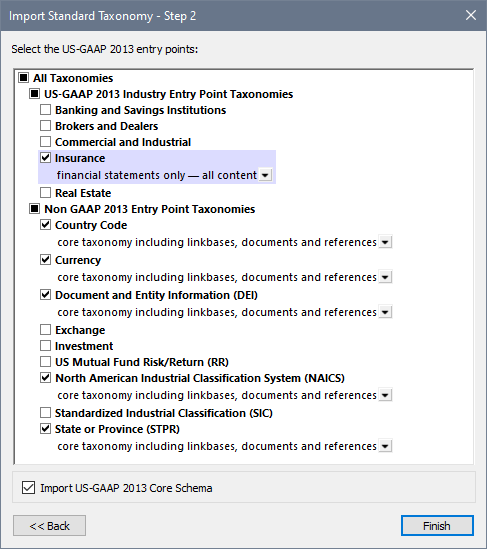Close the Import Standard Taxonomy dialog
This screenshot has width=487, height=549.
(x=471, y=15)
